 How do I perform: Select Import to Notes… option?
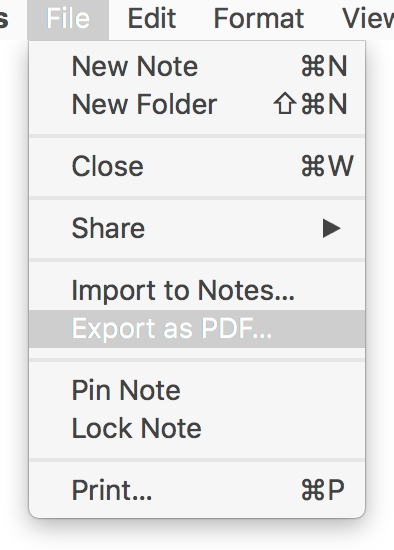tap(197, 291)
